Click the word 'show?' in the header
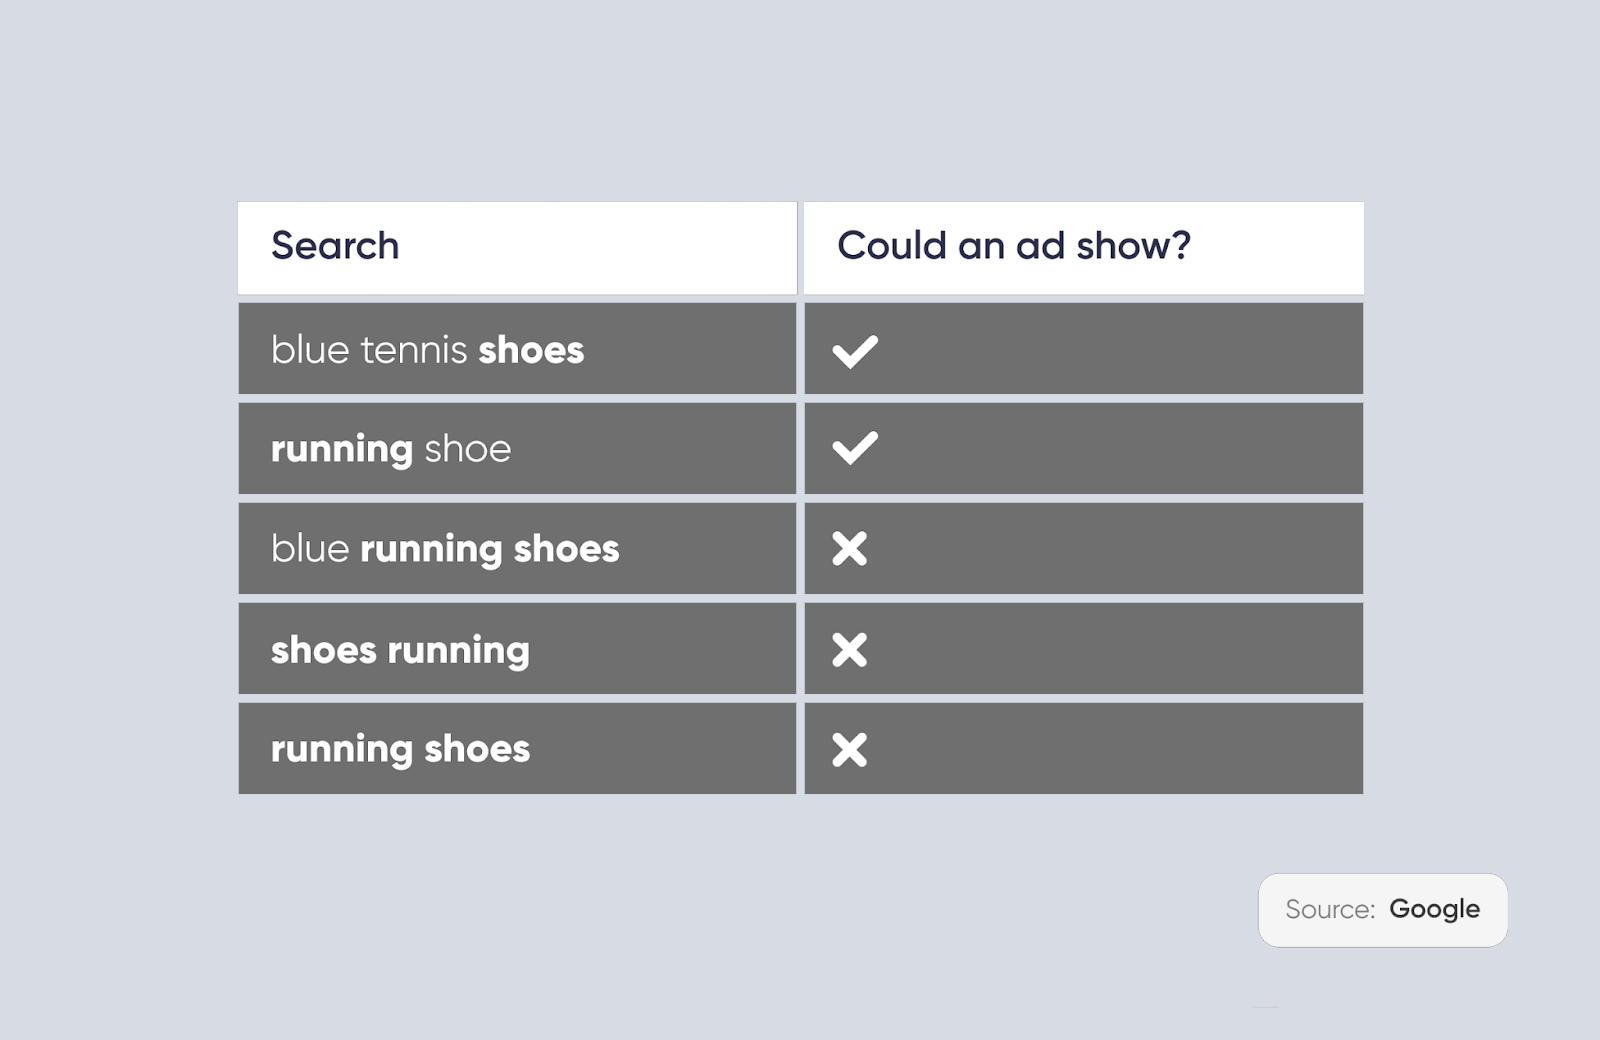This screenshot has height=1040, width=1600. pyautogui.click(x=1133, y=246)
